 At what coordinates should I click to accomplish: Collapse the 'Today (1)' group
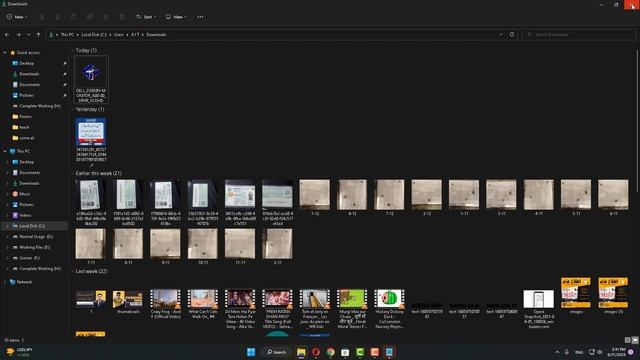click(73, 50)
